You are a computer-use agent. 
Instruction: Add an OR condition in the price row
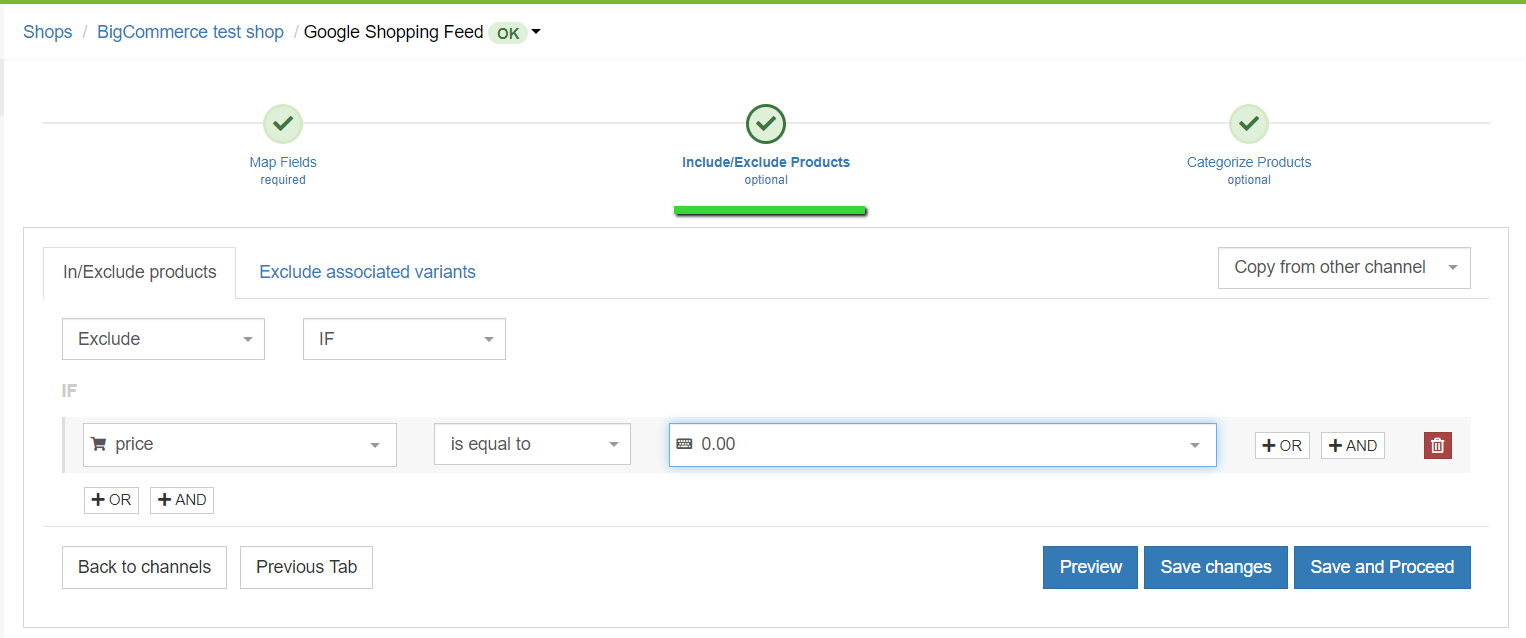tap(1282, 445)
